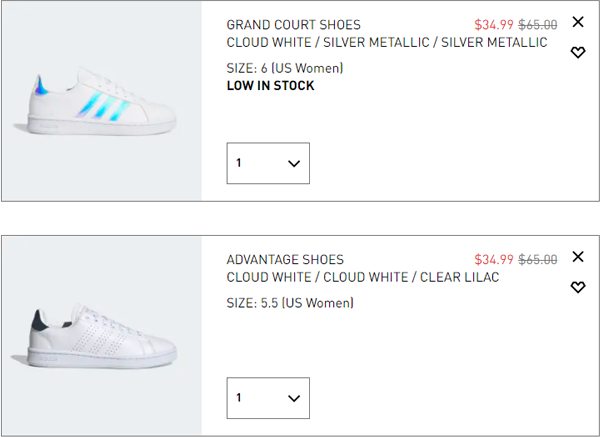Save Advantage Shoes to wishlist heart
The height and width of the screenshot is (437, 601).
578,288
